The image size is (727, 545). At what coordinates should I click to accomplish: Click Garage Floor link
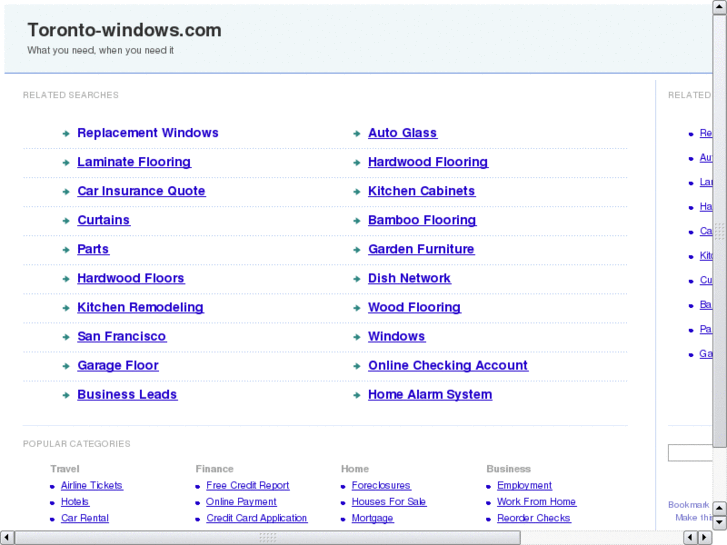(x=118, y=365)
